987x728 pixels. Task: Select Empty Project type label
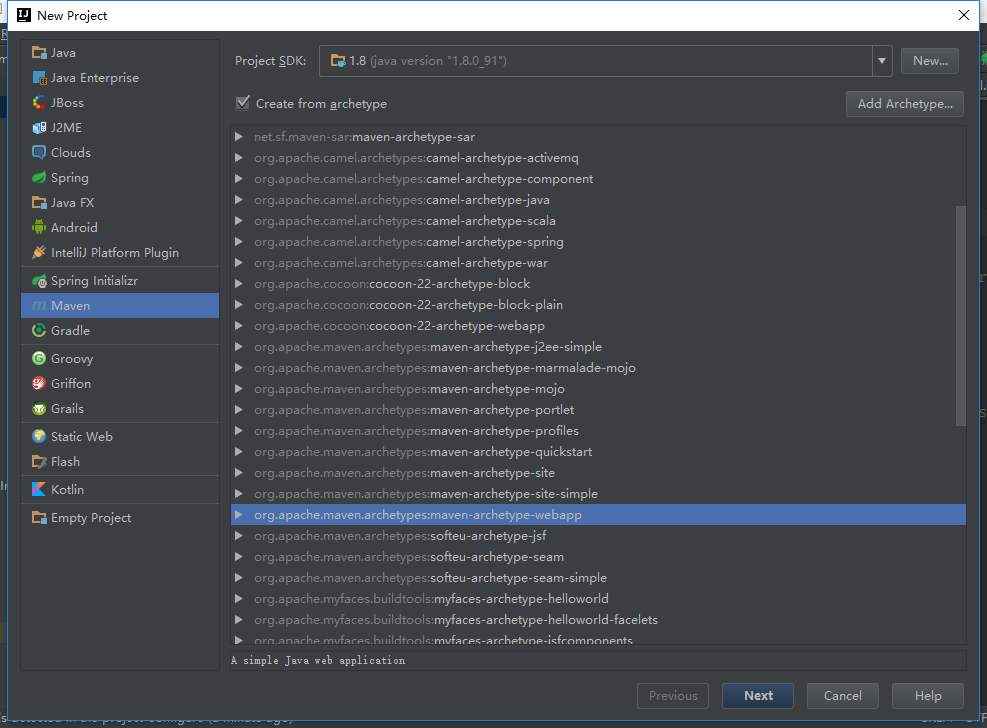91,518
